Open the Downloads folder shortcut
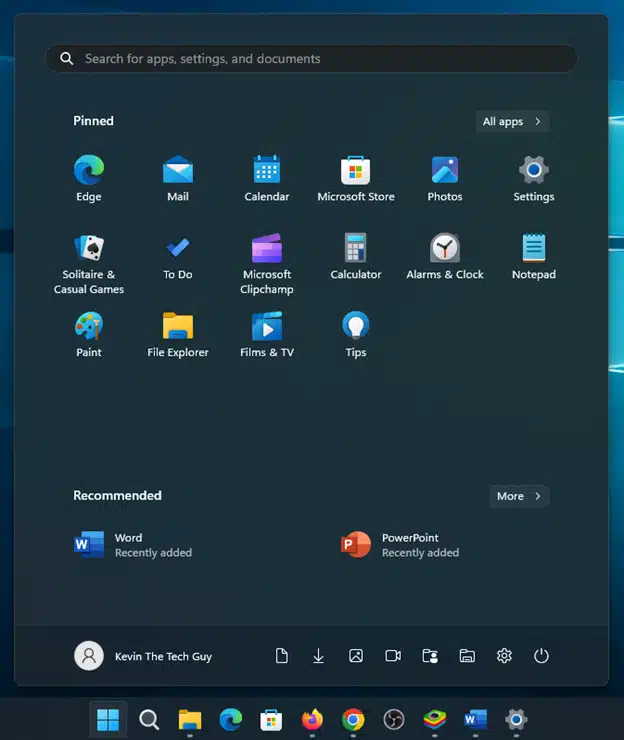 (319, 656)
